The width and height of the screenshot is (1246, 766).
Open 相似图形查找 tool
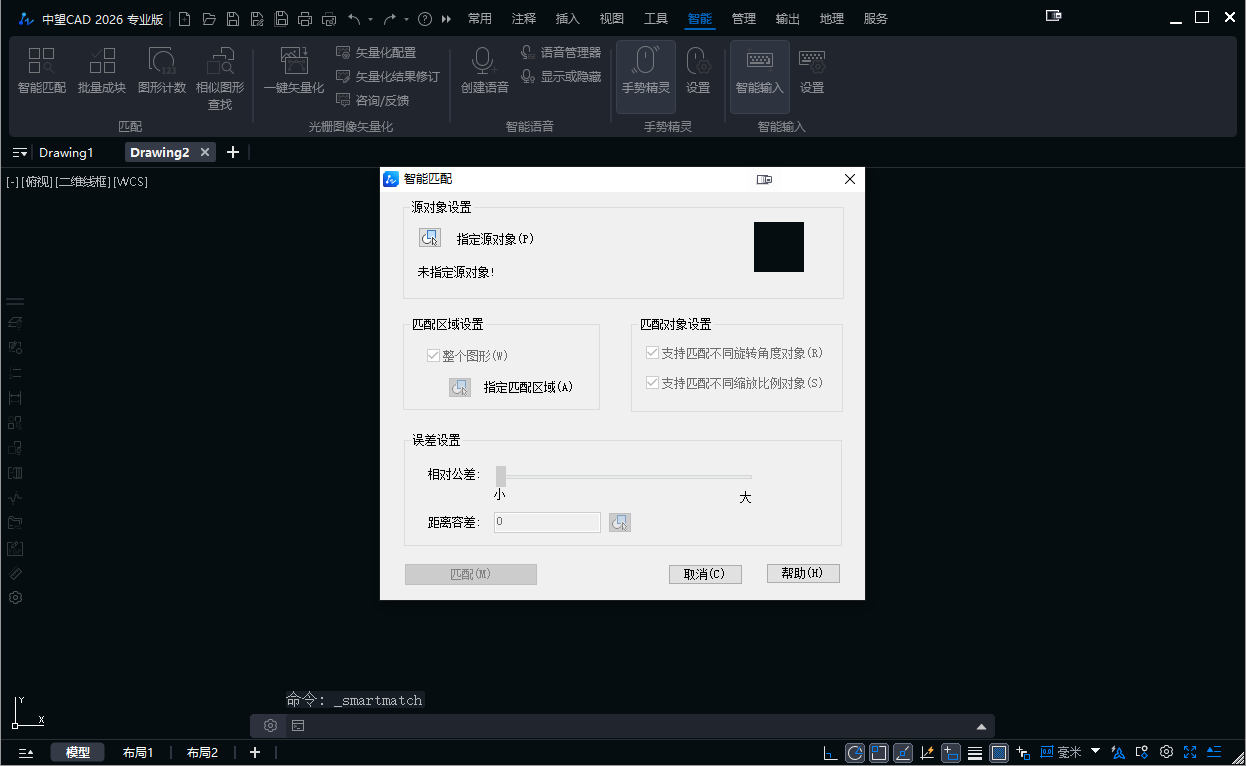pyautogui.click(x=220, y=78)
